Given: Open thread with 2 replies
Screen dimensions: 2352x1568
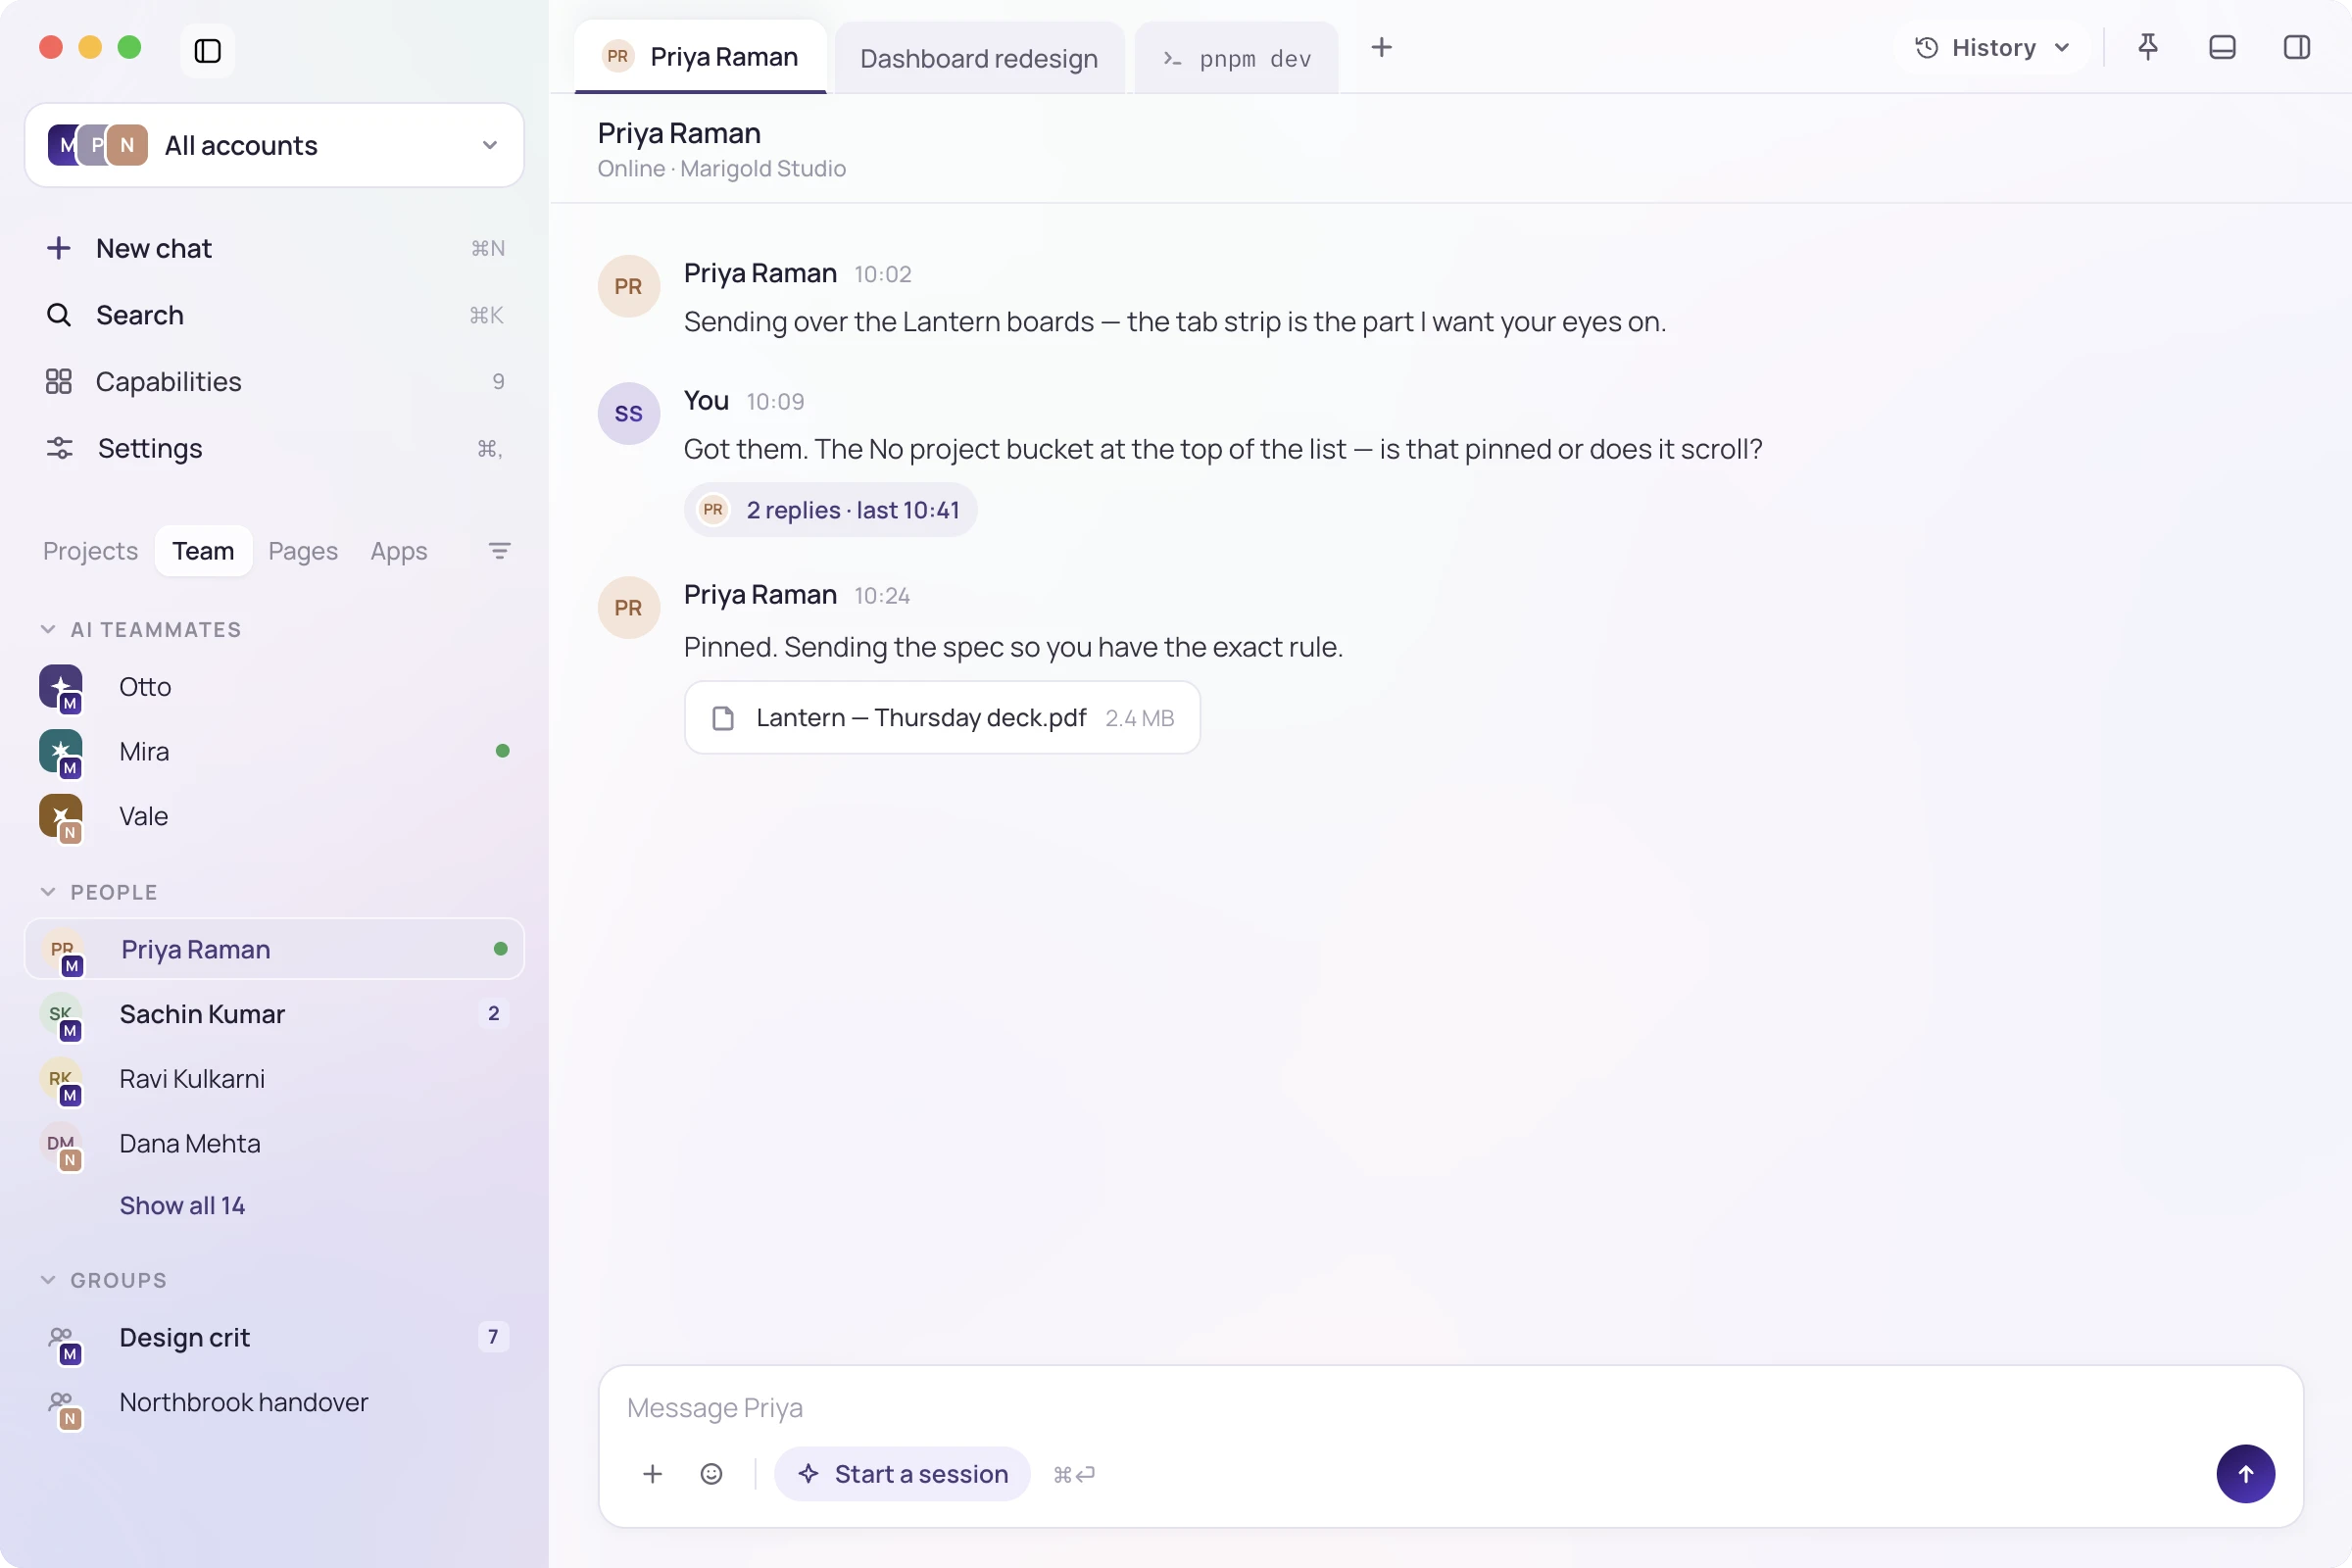Looking at the screenshot, I should (830, 510).
